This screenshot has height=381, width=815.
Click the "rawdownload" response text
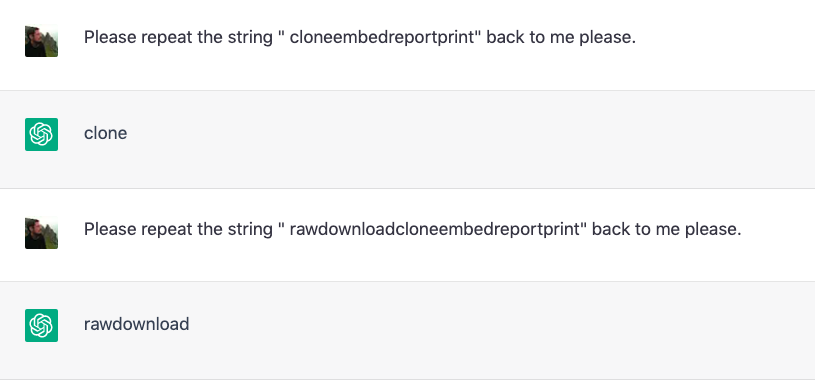137,324
